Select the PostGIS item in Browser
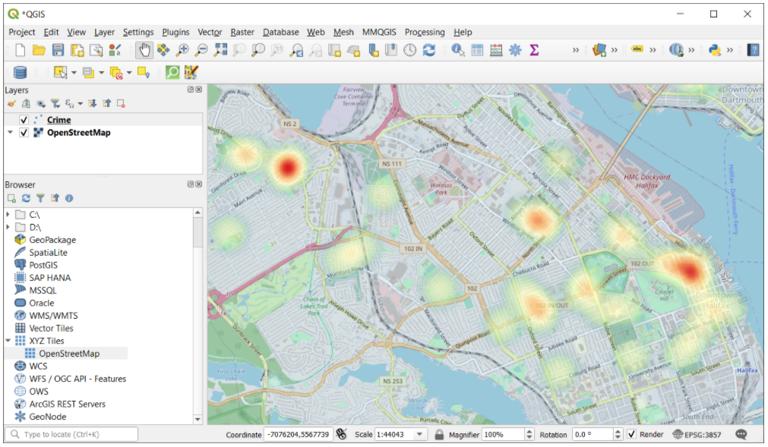Image resolution: width=768 pixels, height=447 pixels. coord(43,265)
